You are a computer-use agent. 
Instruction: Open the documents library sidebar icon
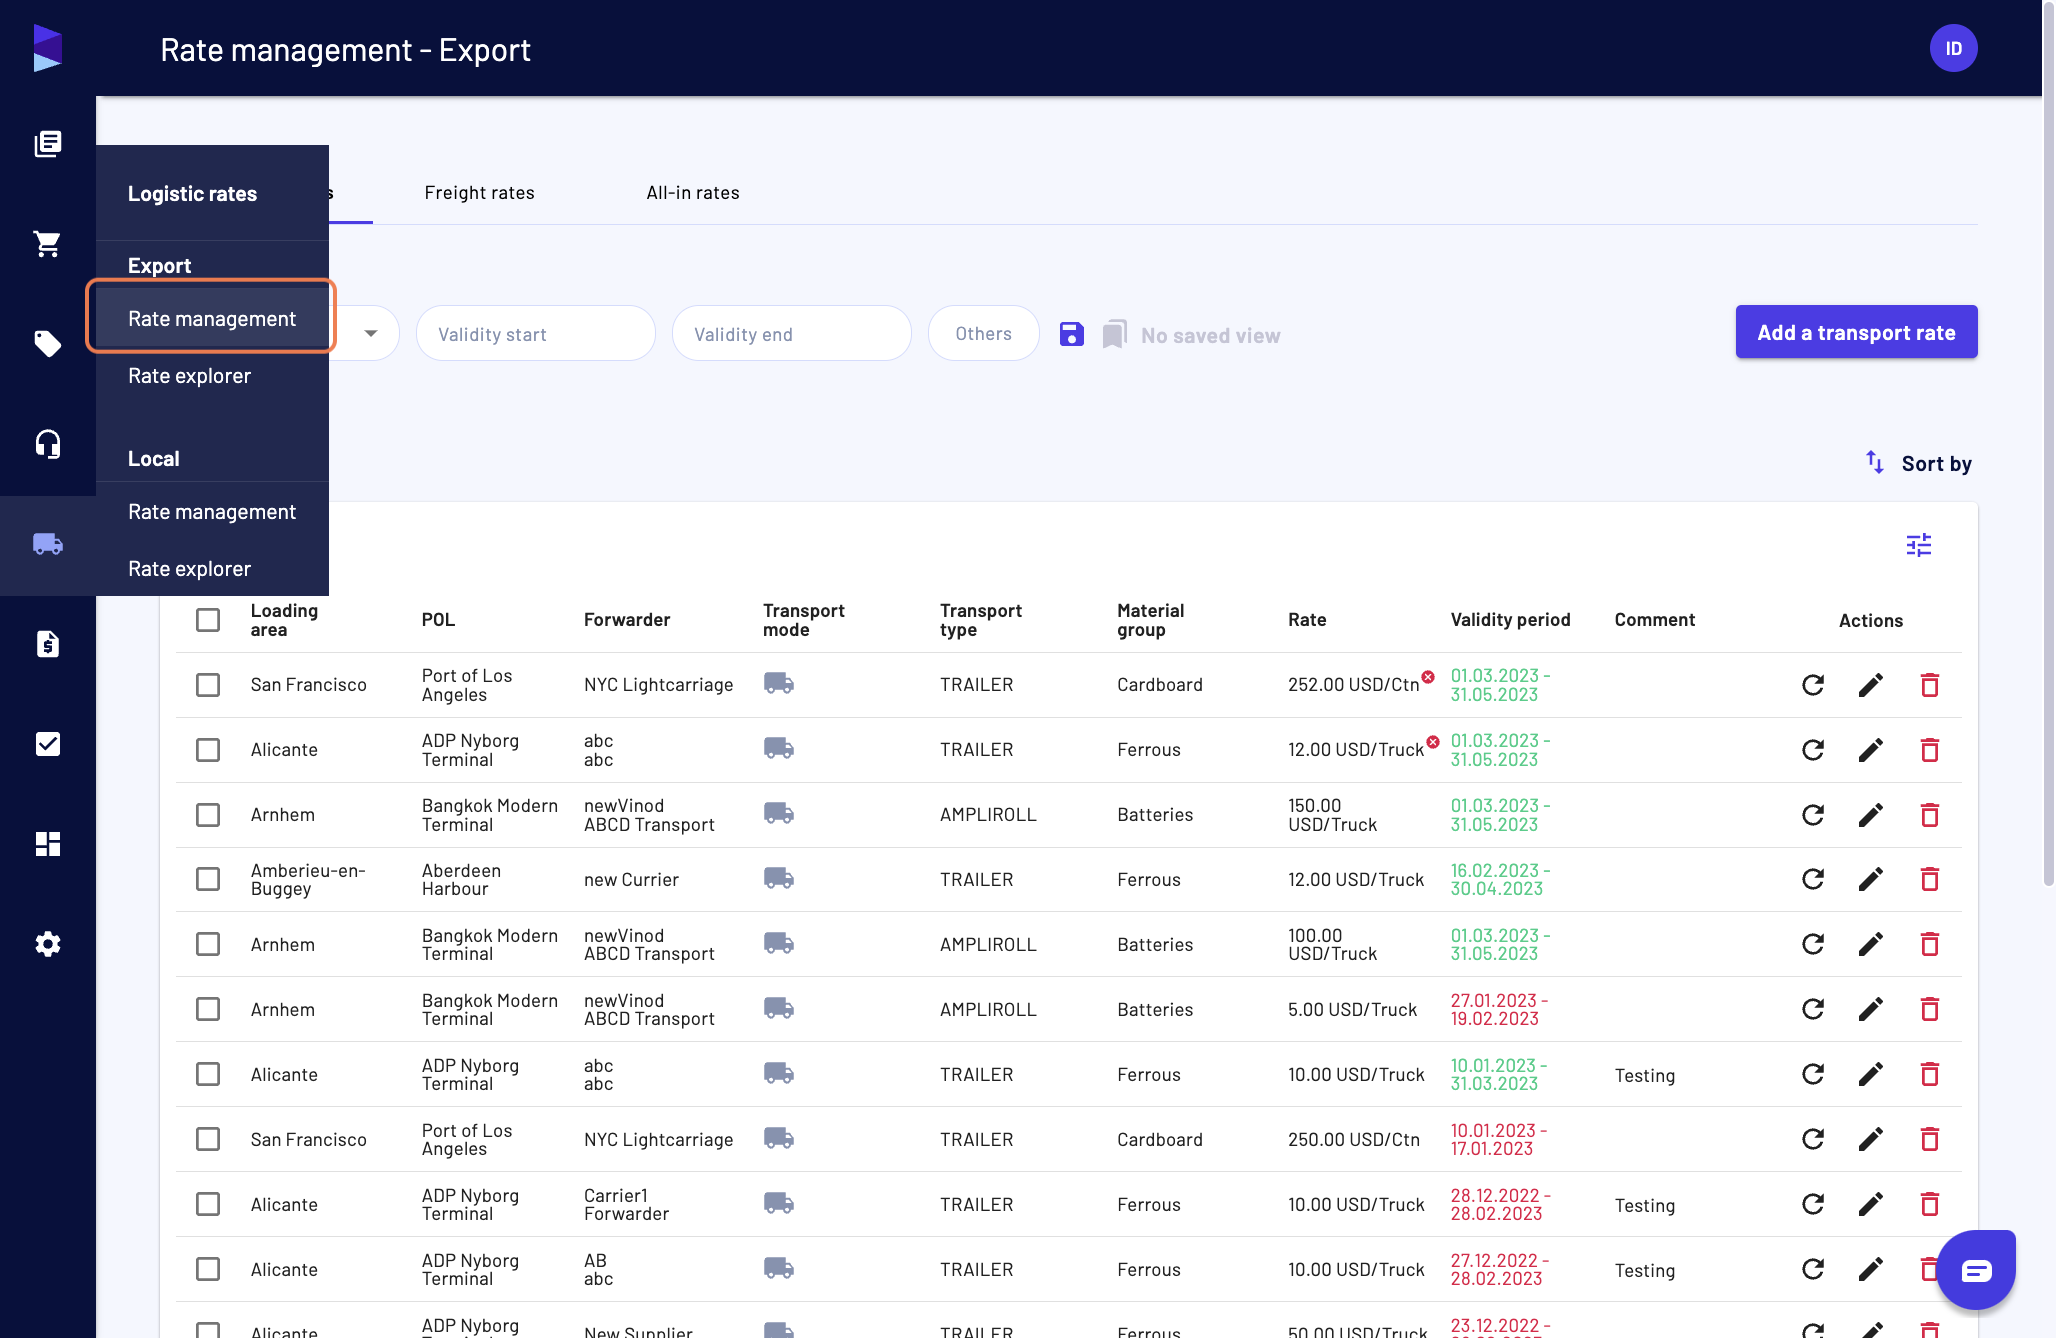(x=48, y=144)
